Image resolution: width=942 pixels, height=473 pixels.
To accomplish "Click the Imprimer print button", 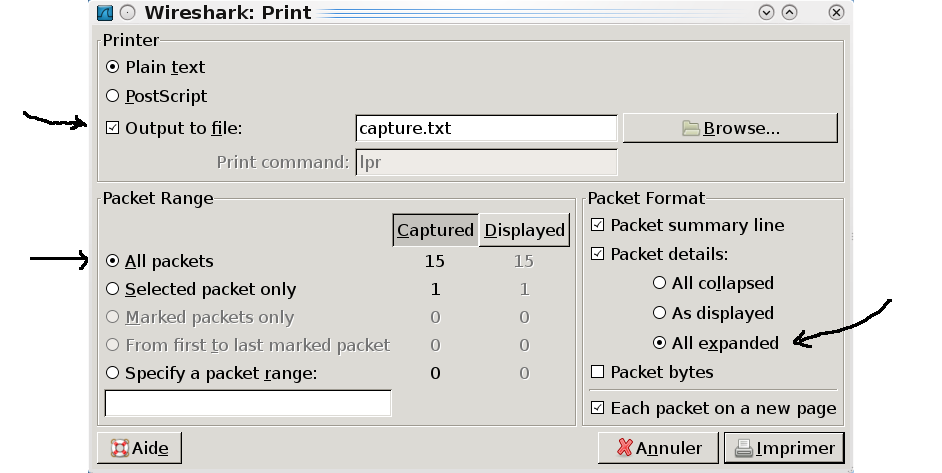I will pos(784,448).
